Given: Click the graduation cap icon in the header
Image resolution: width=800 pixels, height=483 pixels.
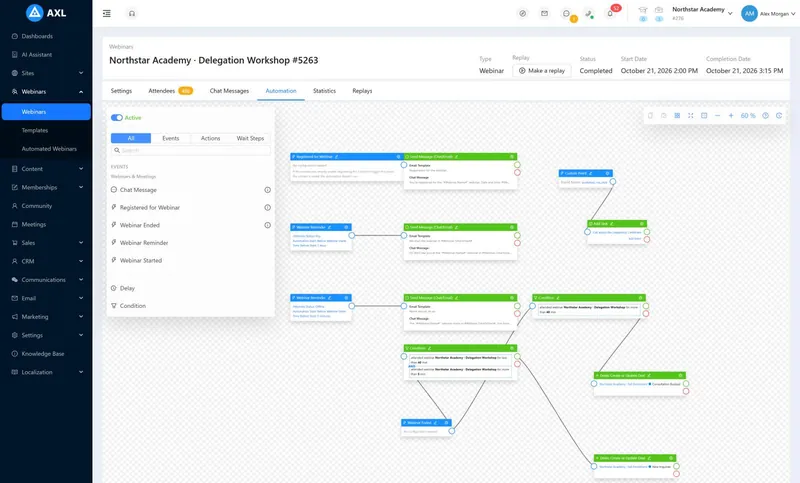Looking at the screenshot, I should [643, 10].
